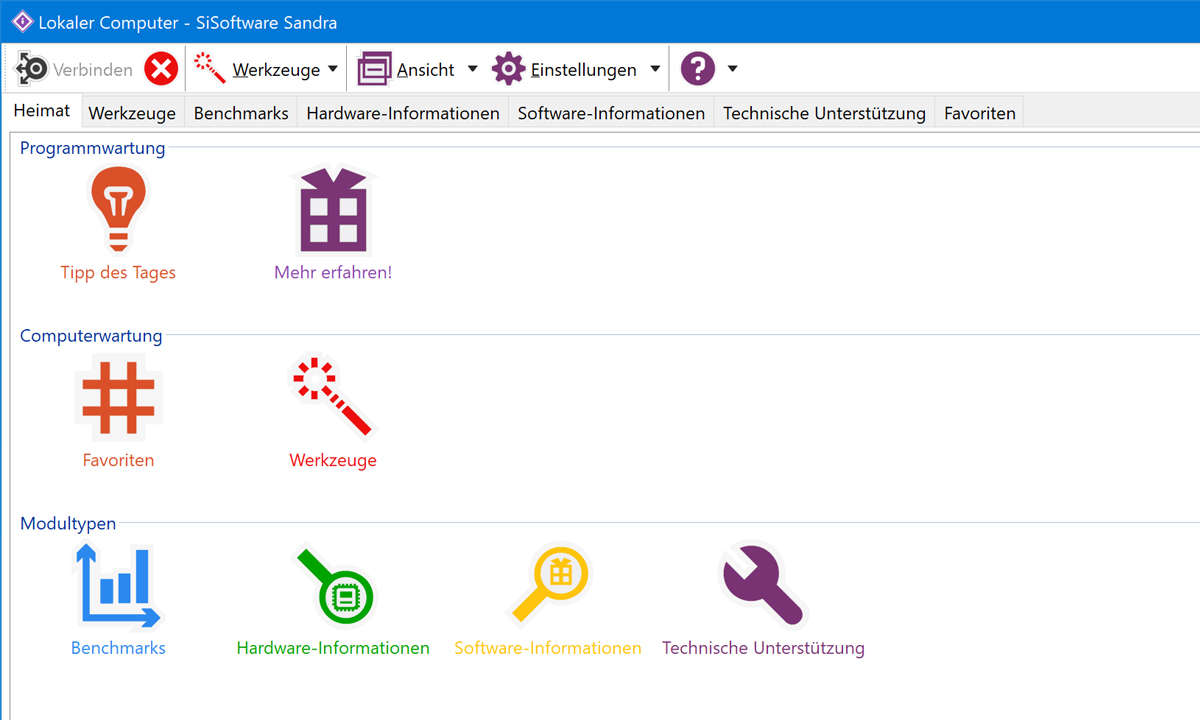
Task: Click the yellow Software-Informationen label
Action: [548, 648]
